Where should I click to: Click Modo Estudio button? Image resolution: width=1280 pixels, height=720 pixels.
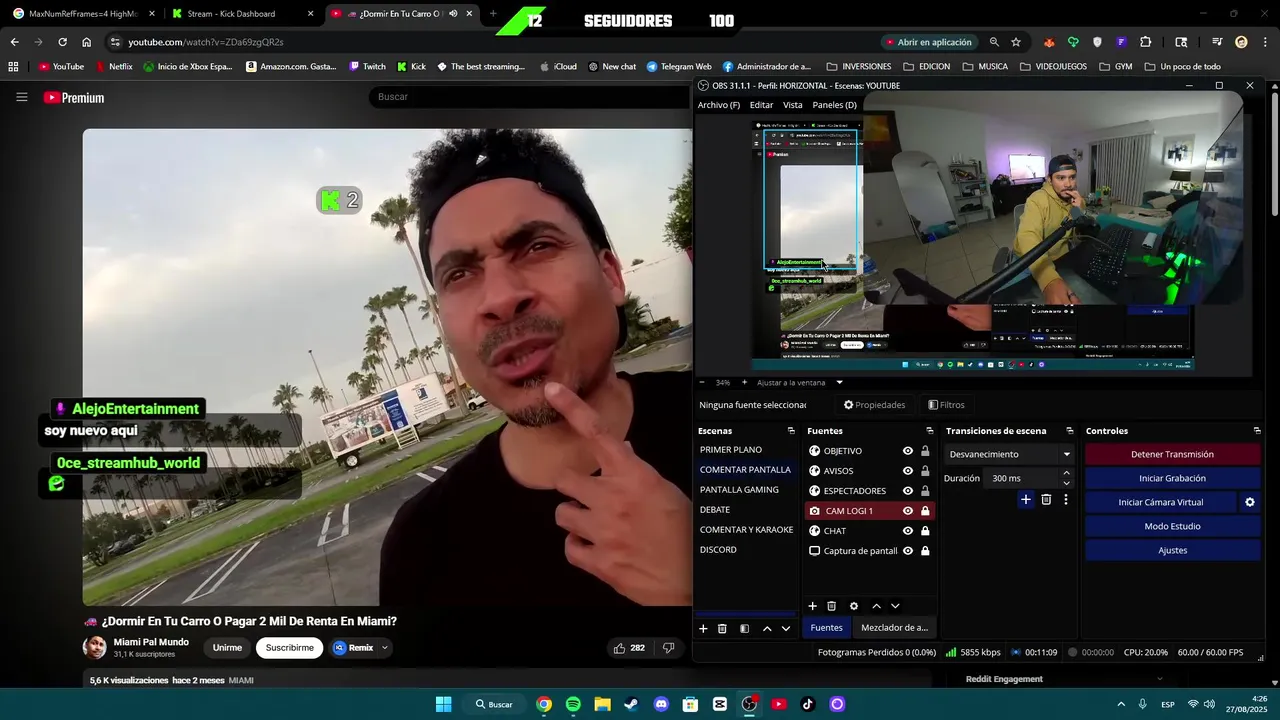tap(1172, 526)
